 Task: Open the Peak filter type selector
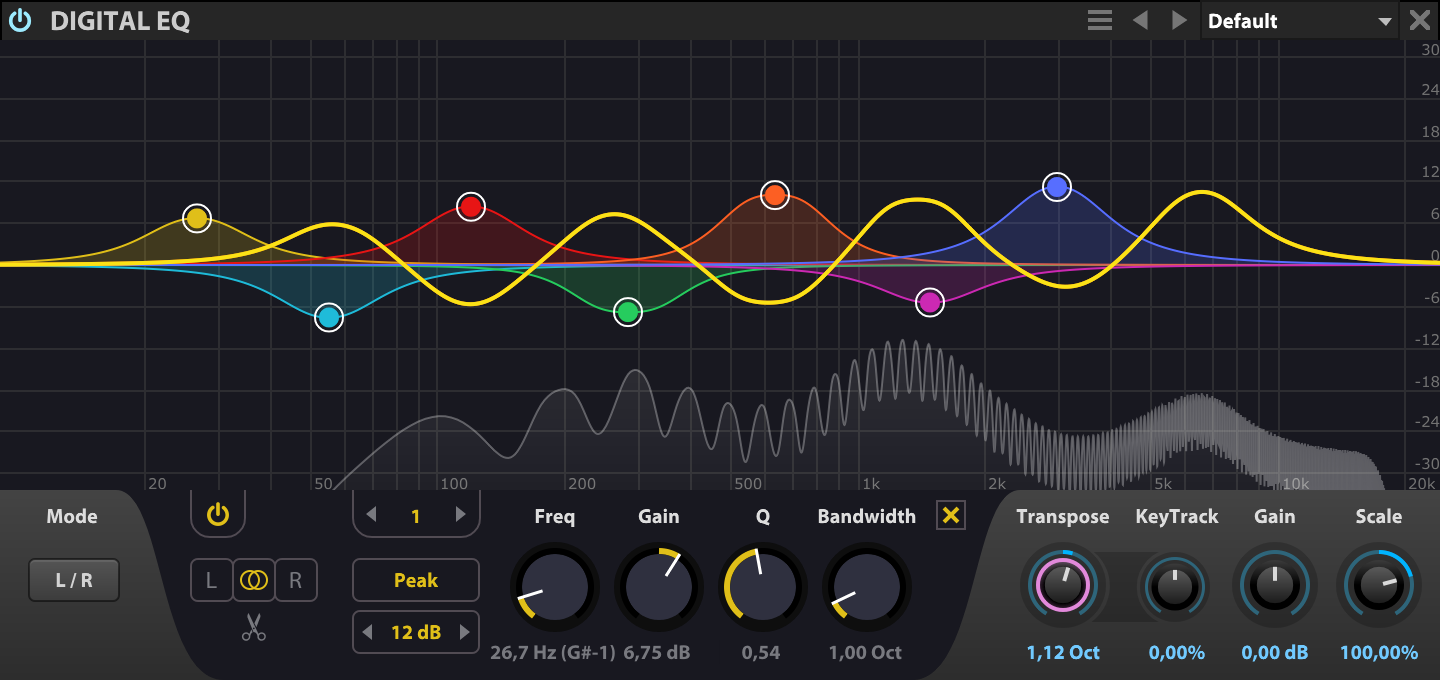pos(415,581)
